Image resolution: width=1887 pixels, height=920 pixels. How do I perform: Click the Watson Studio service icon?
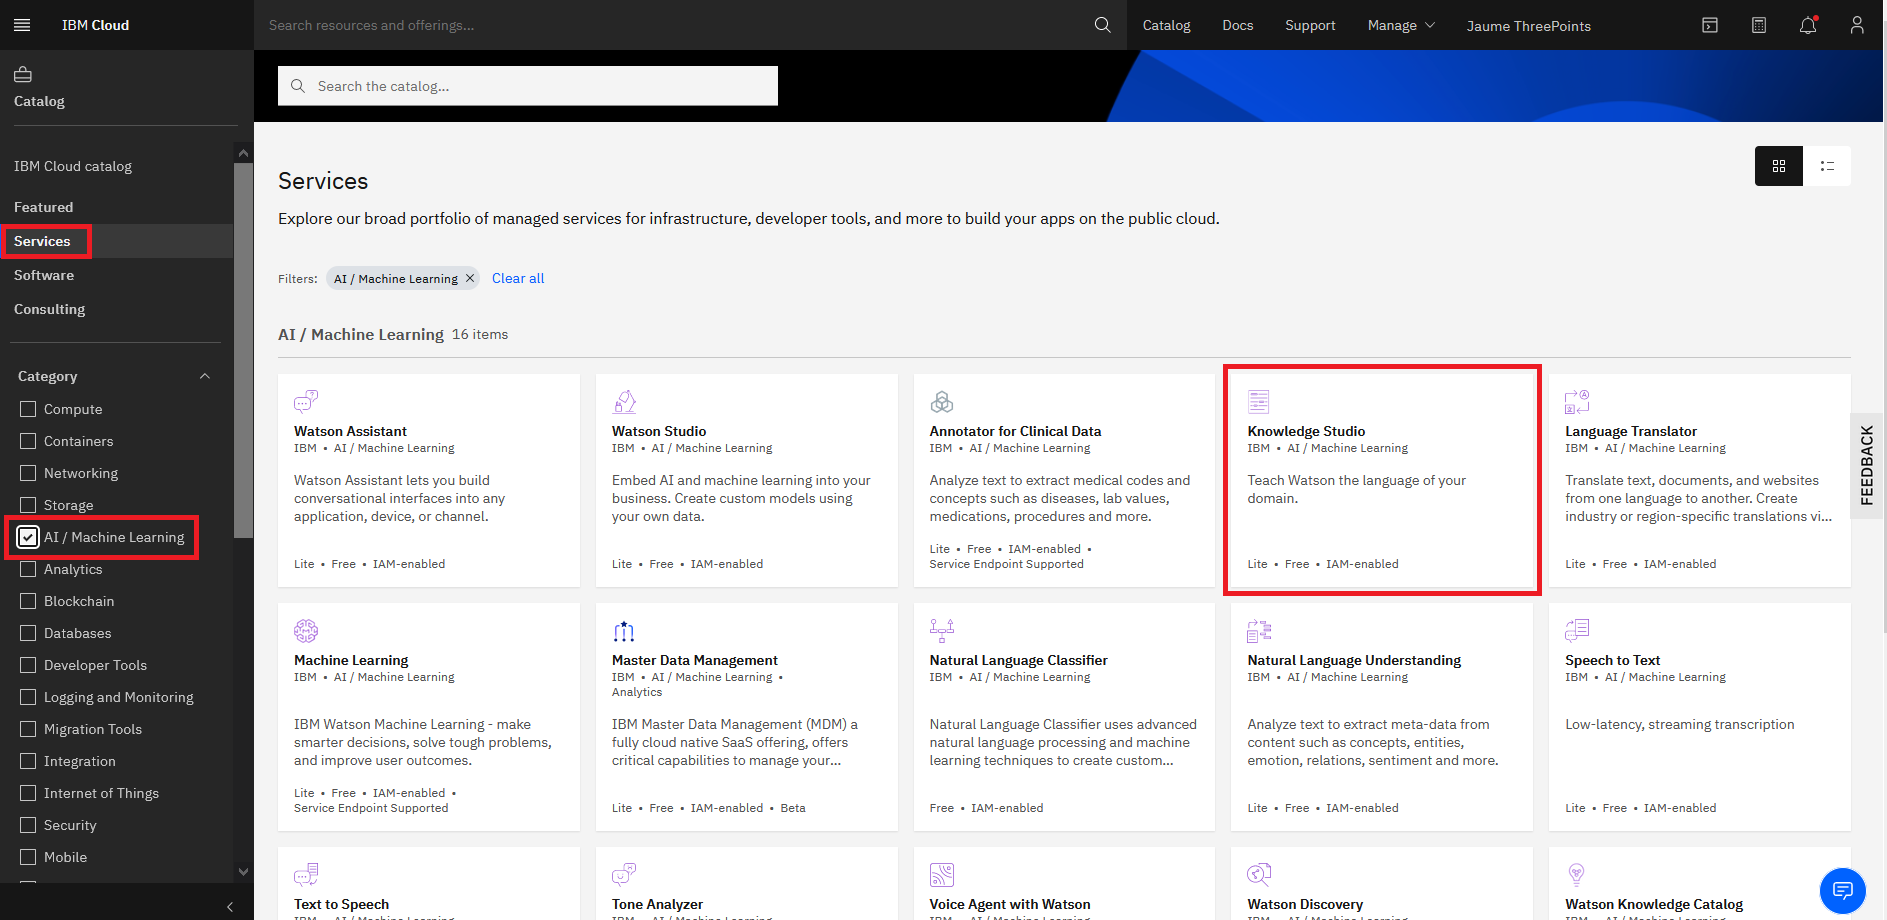click(x=624, y=401)
